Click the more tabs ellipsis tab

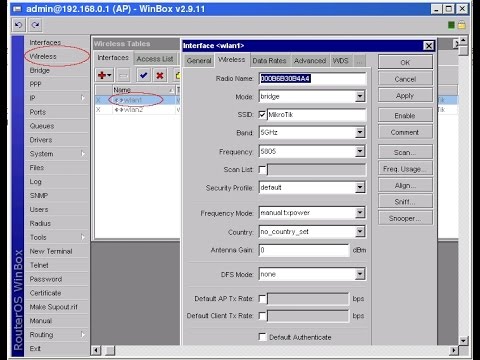point(359,61)
